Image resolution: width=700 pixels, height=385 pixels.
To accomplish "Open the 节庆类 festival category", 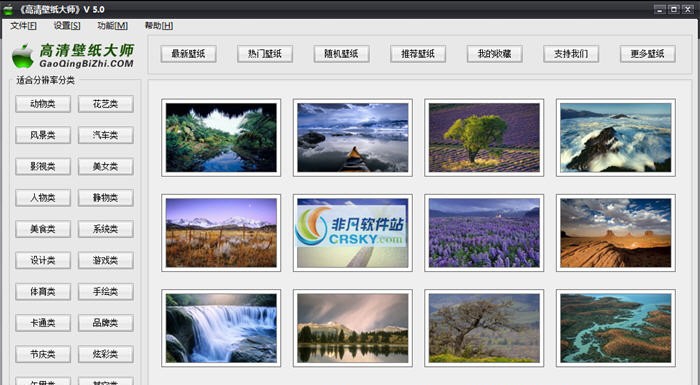I will (x=43, y=354).
